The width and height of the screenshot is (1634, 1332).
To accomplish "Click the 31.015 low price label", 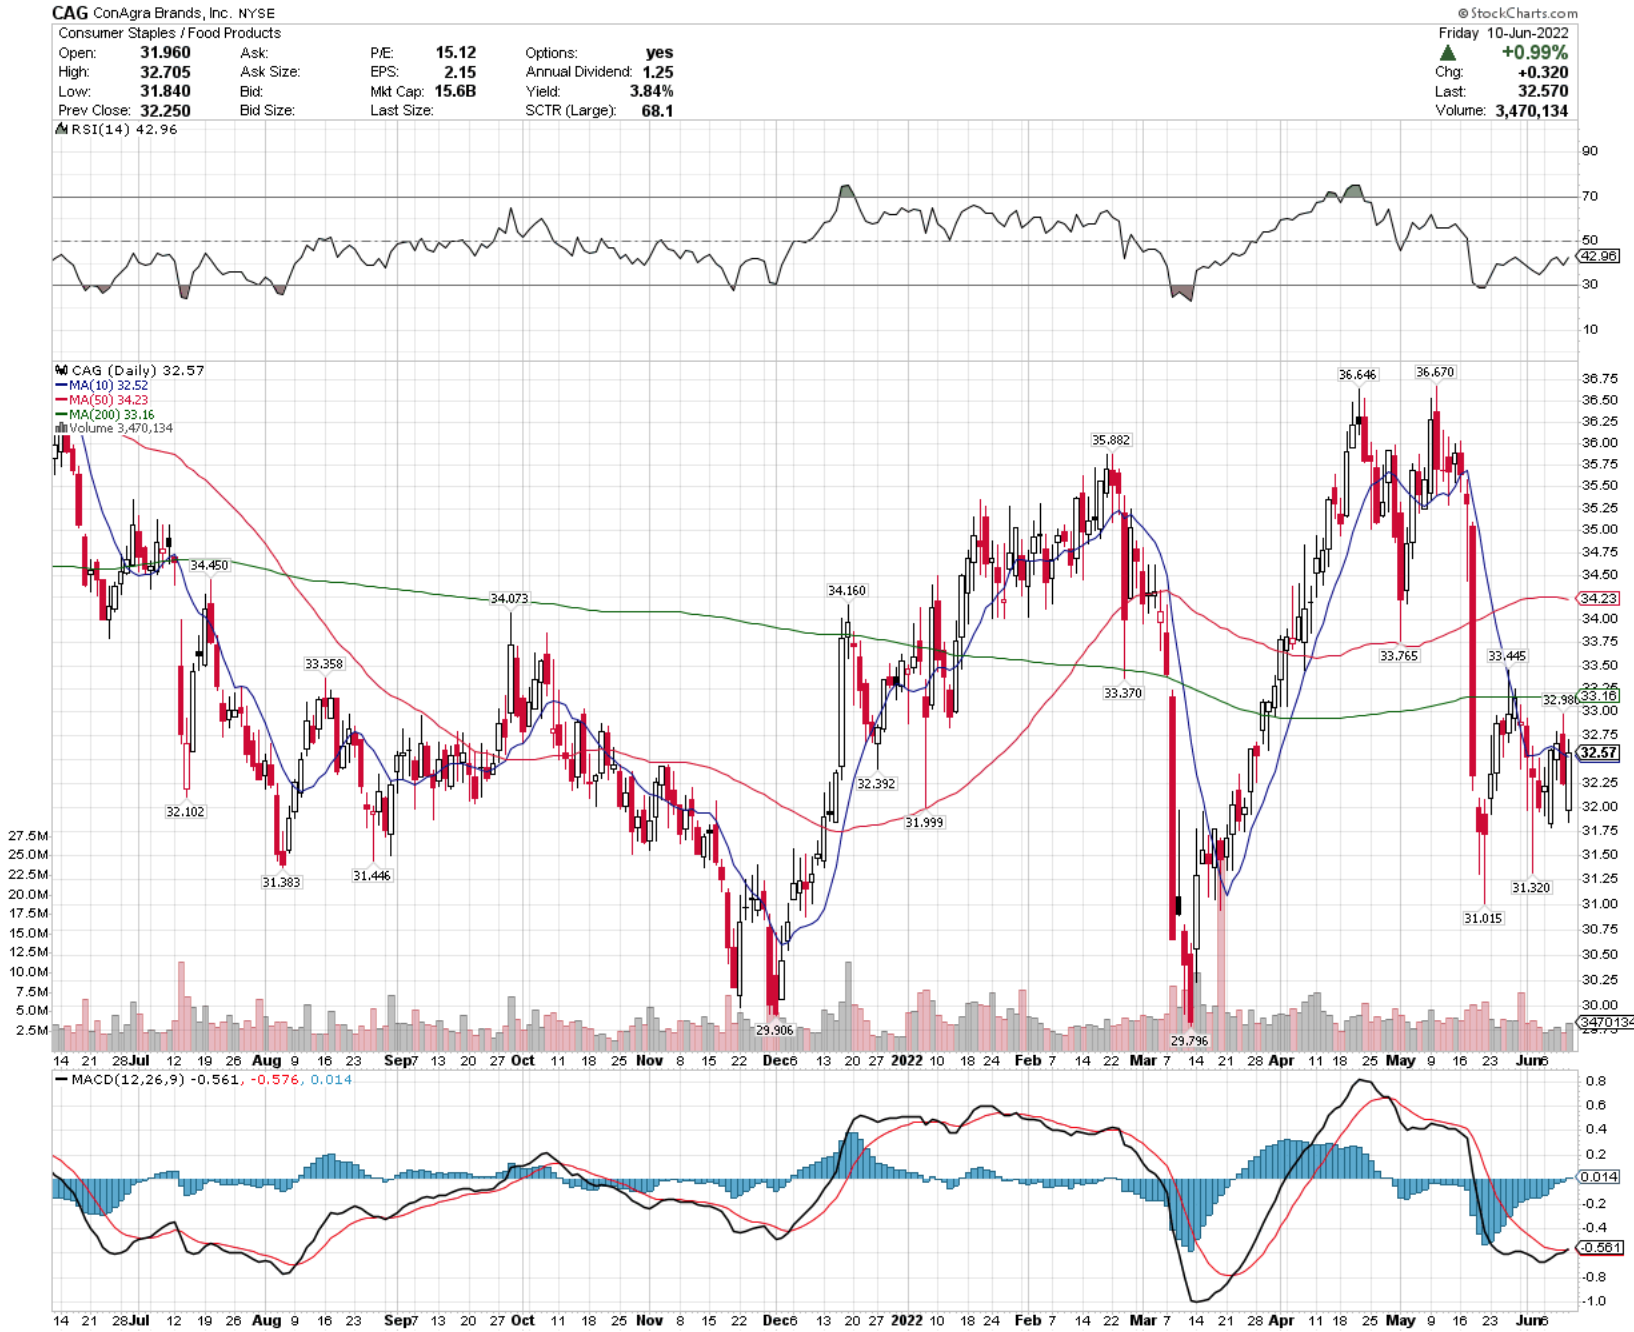I will (x=1482, y=918).
